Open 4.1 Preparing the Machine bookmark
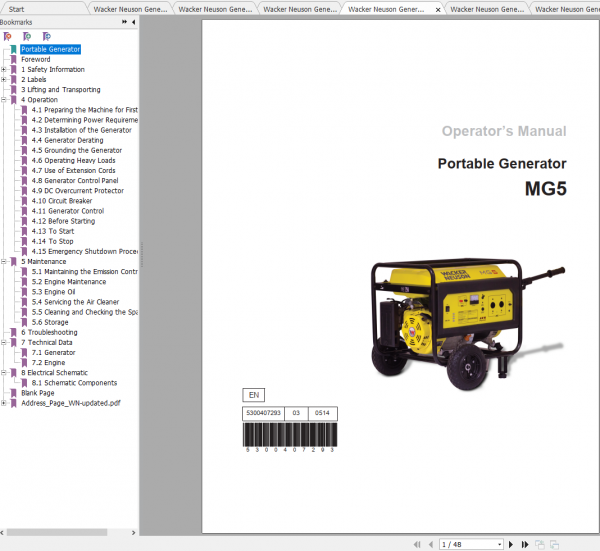Viewport: 600px width, 551px height. [85, 110]
